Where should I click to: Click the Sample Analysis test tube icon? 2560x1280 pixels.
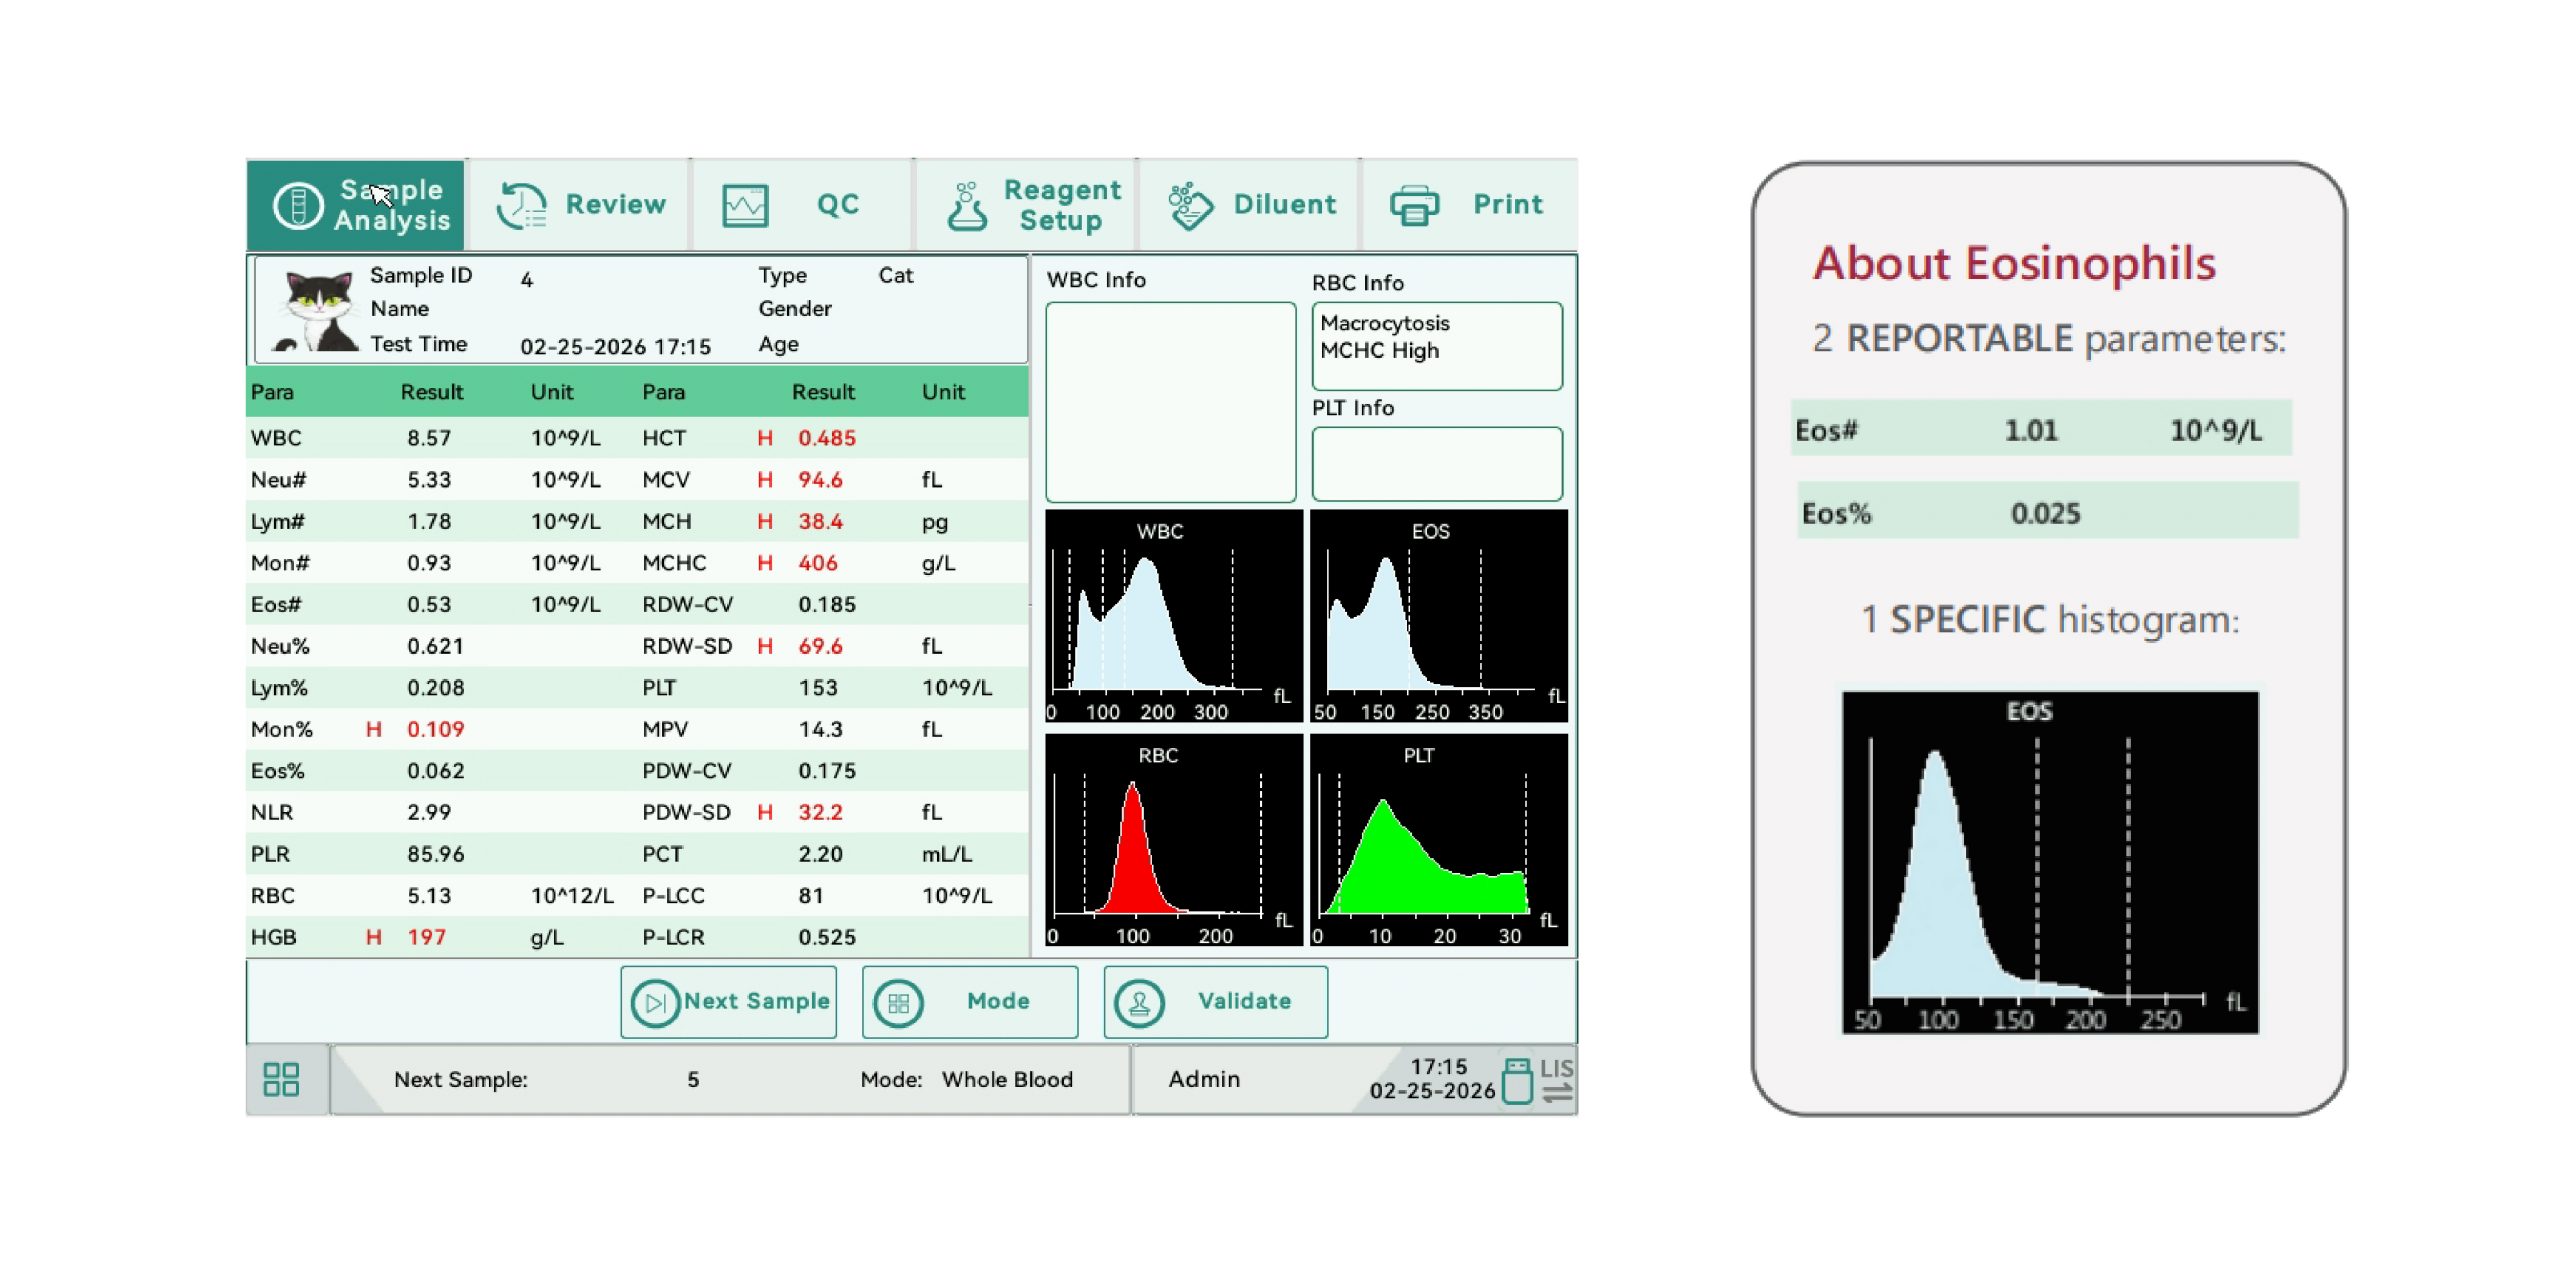(297, 206)
